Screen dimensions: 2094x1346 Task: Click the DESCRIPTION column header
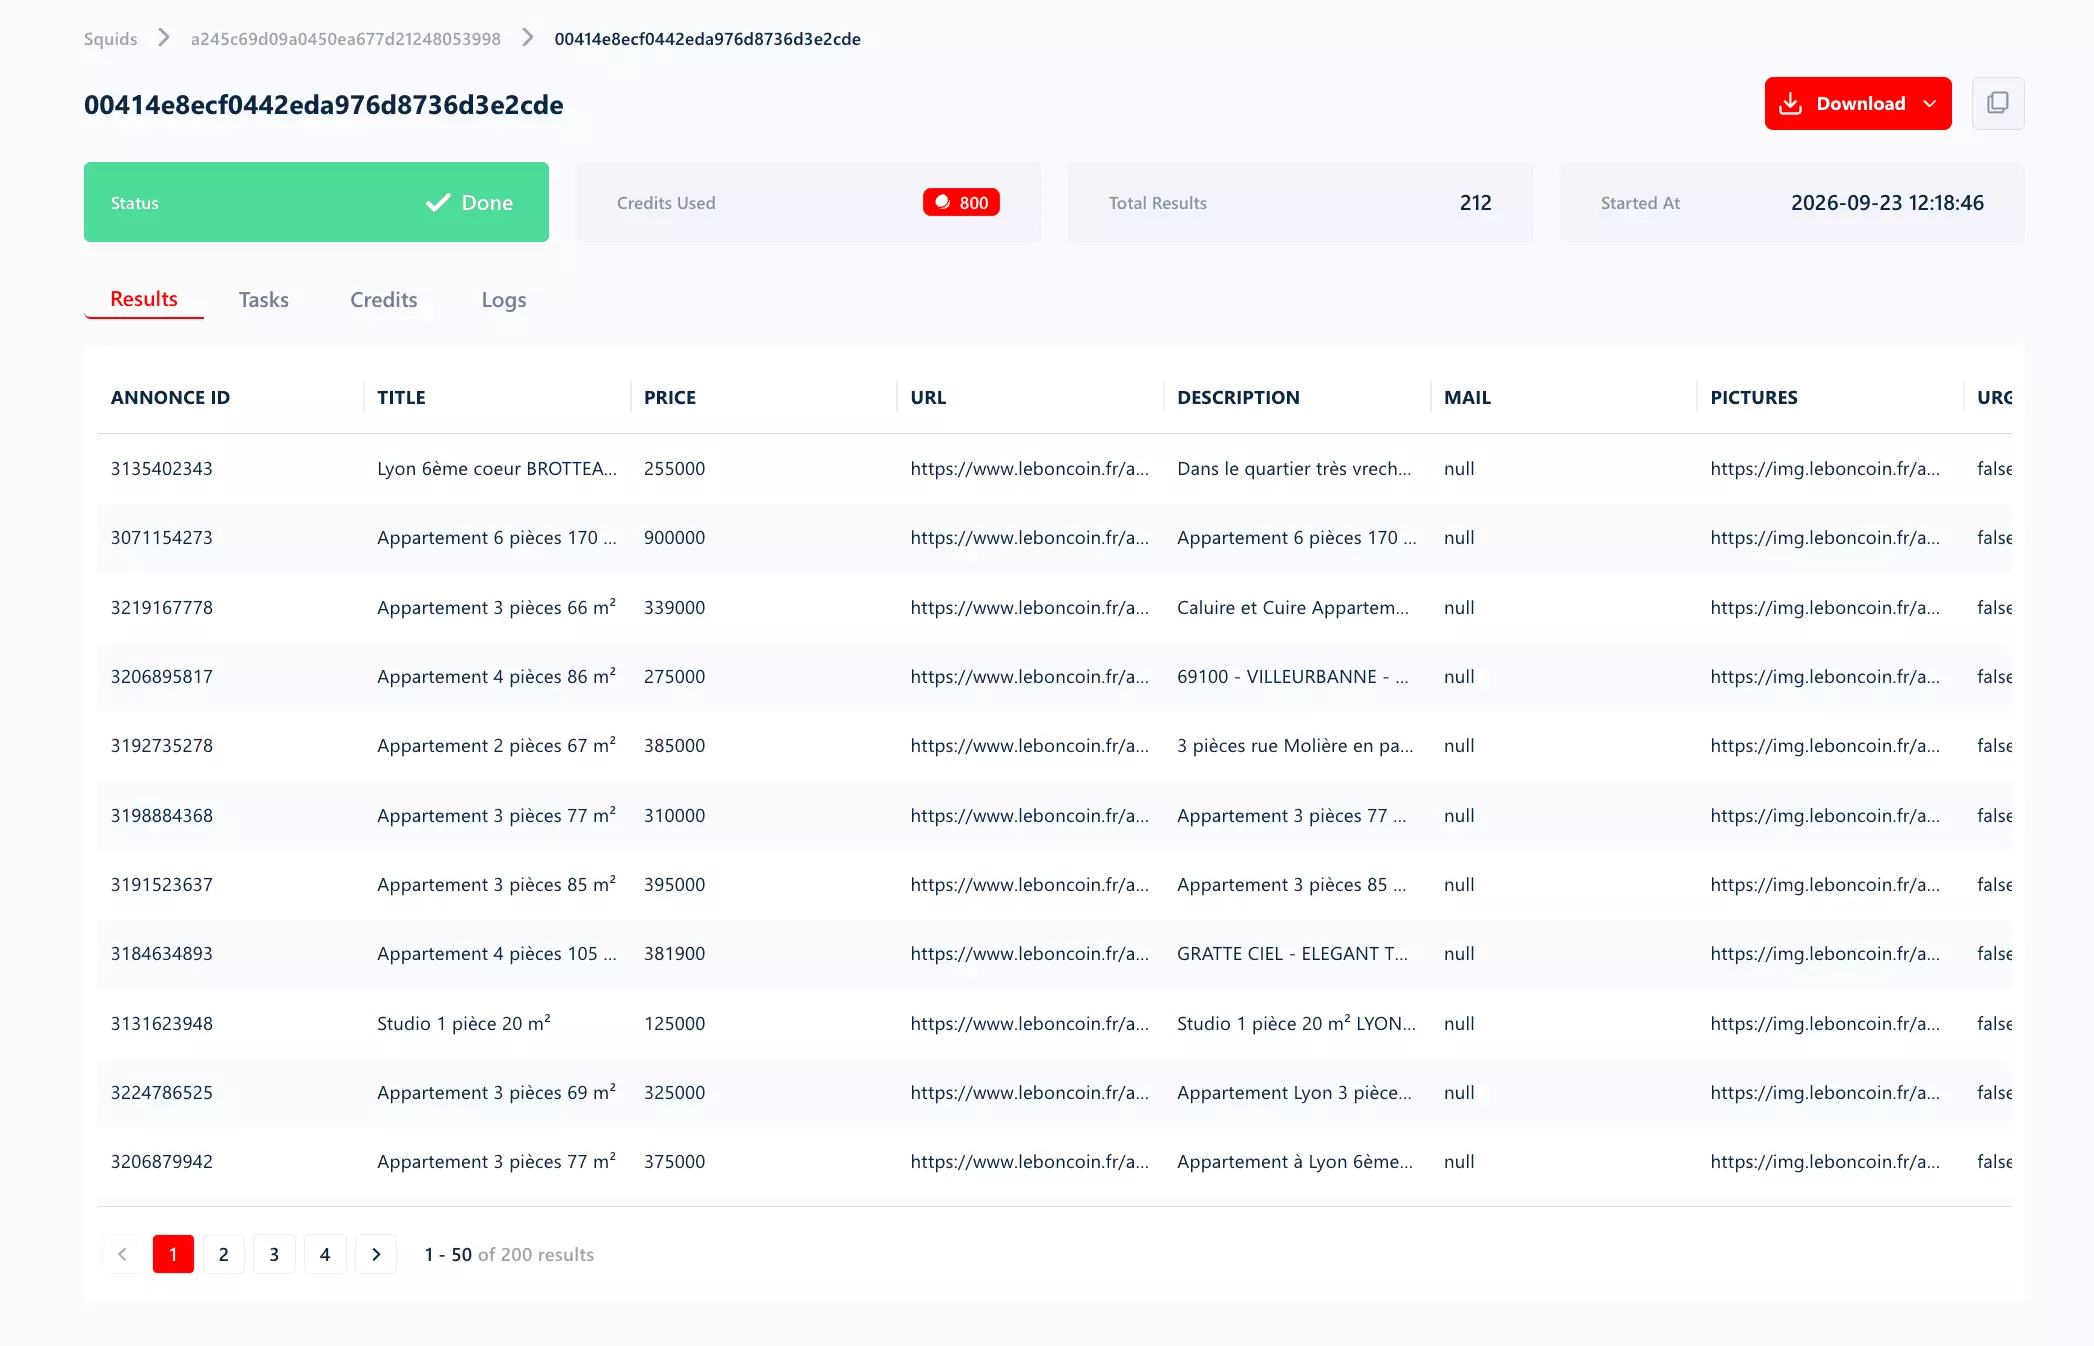click(1238, 397)
